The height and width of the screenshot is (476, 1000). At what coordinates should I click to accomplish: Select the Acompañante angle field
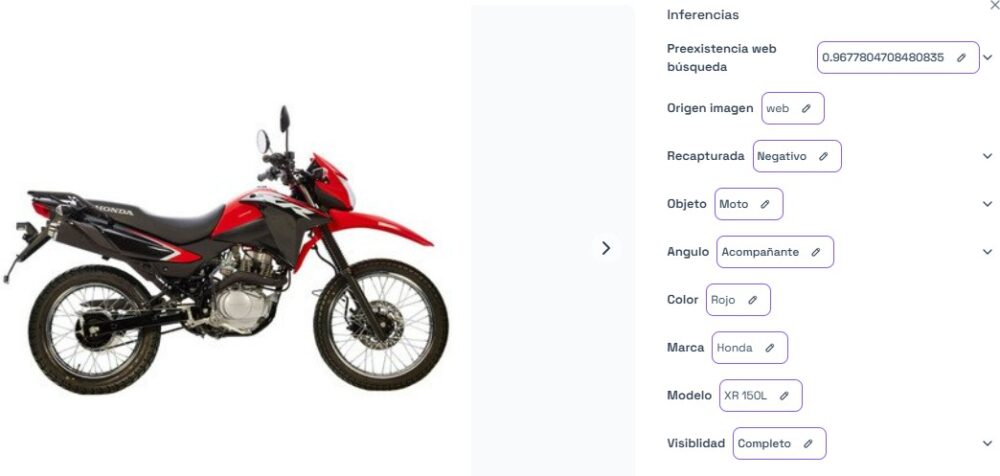click(x=775, y=252)
